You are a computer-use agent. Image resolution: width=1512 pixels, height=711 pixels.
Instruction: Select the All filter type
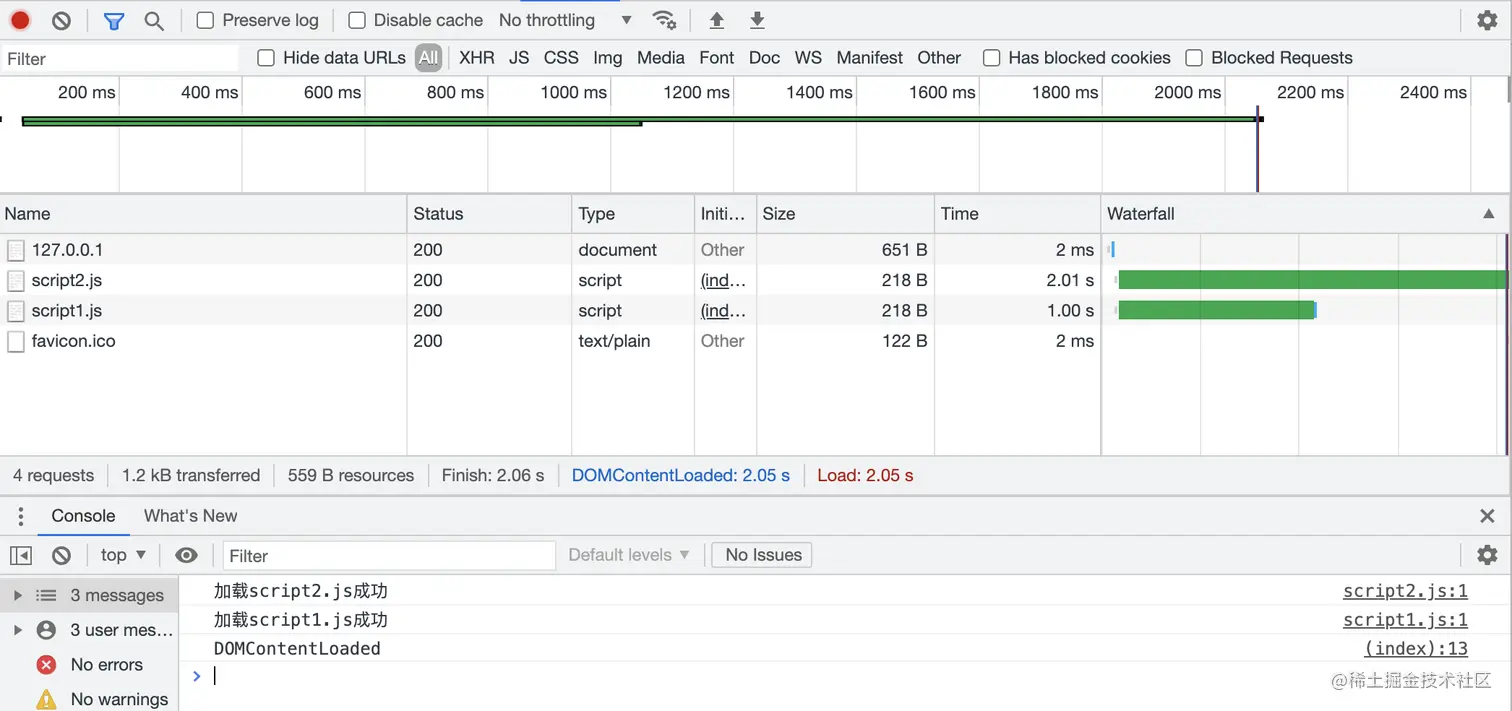pyautogui.click(x=429, y=58)
